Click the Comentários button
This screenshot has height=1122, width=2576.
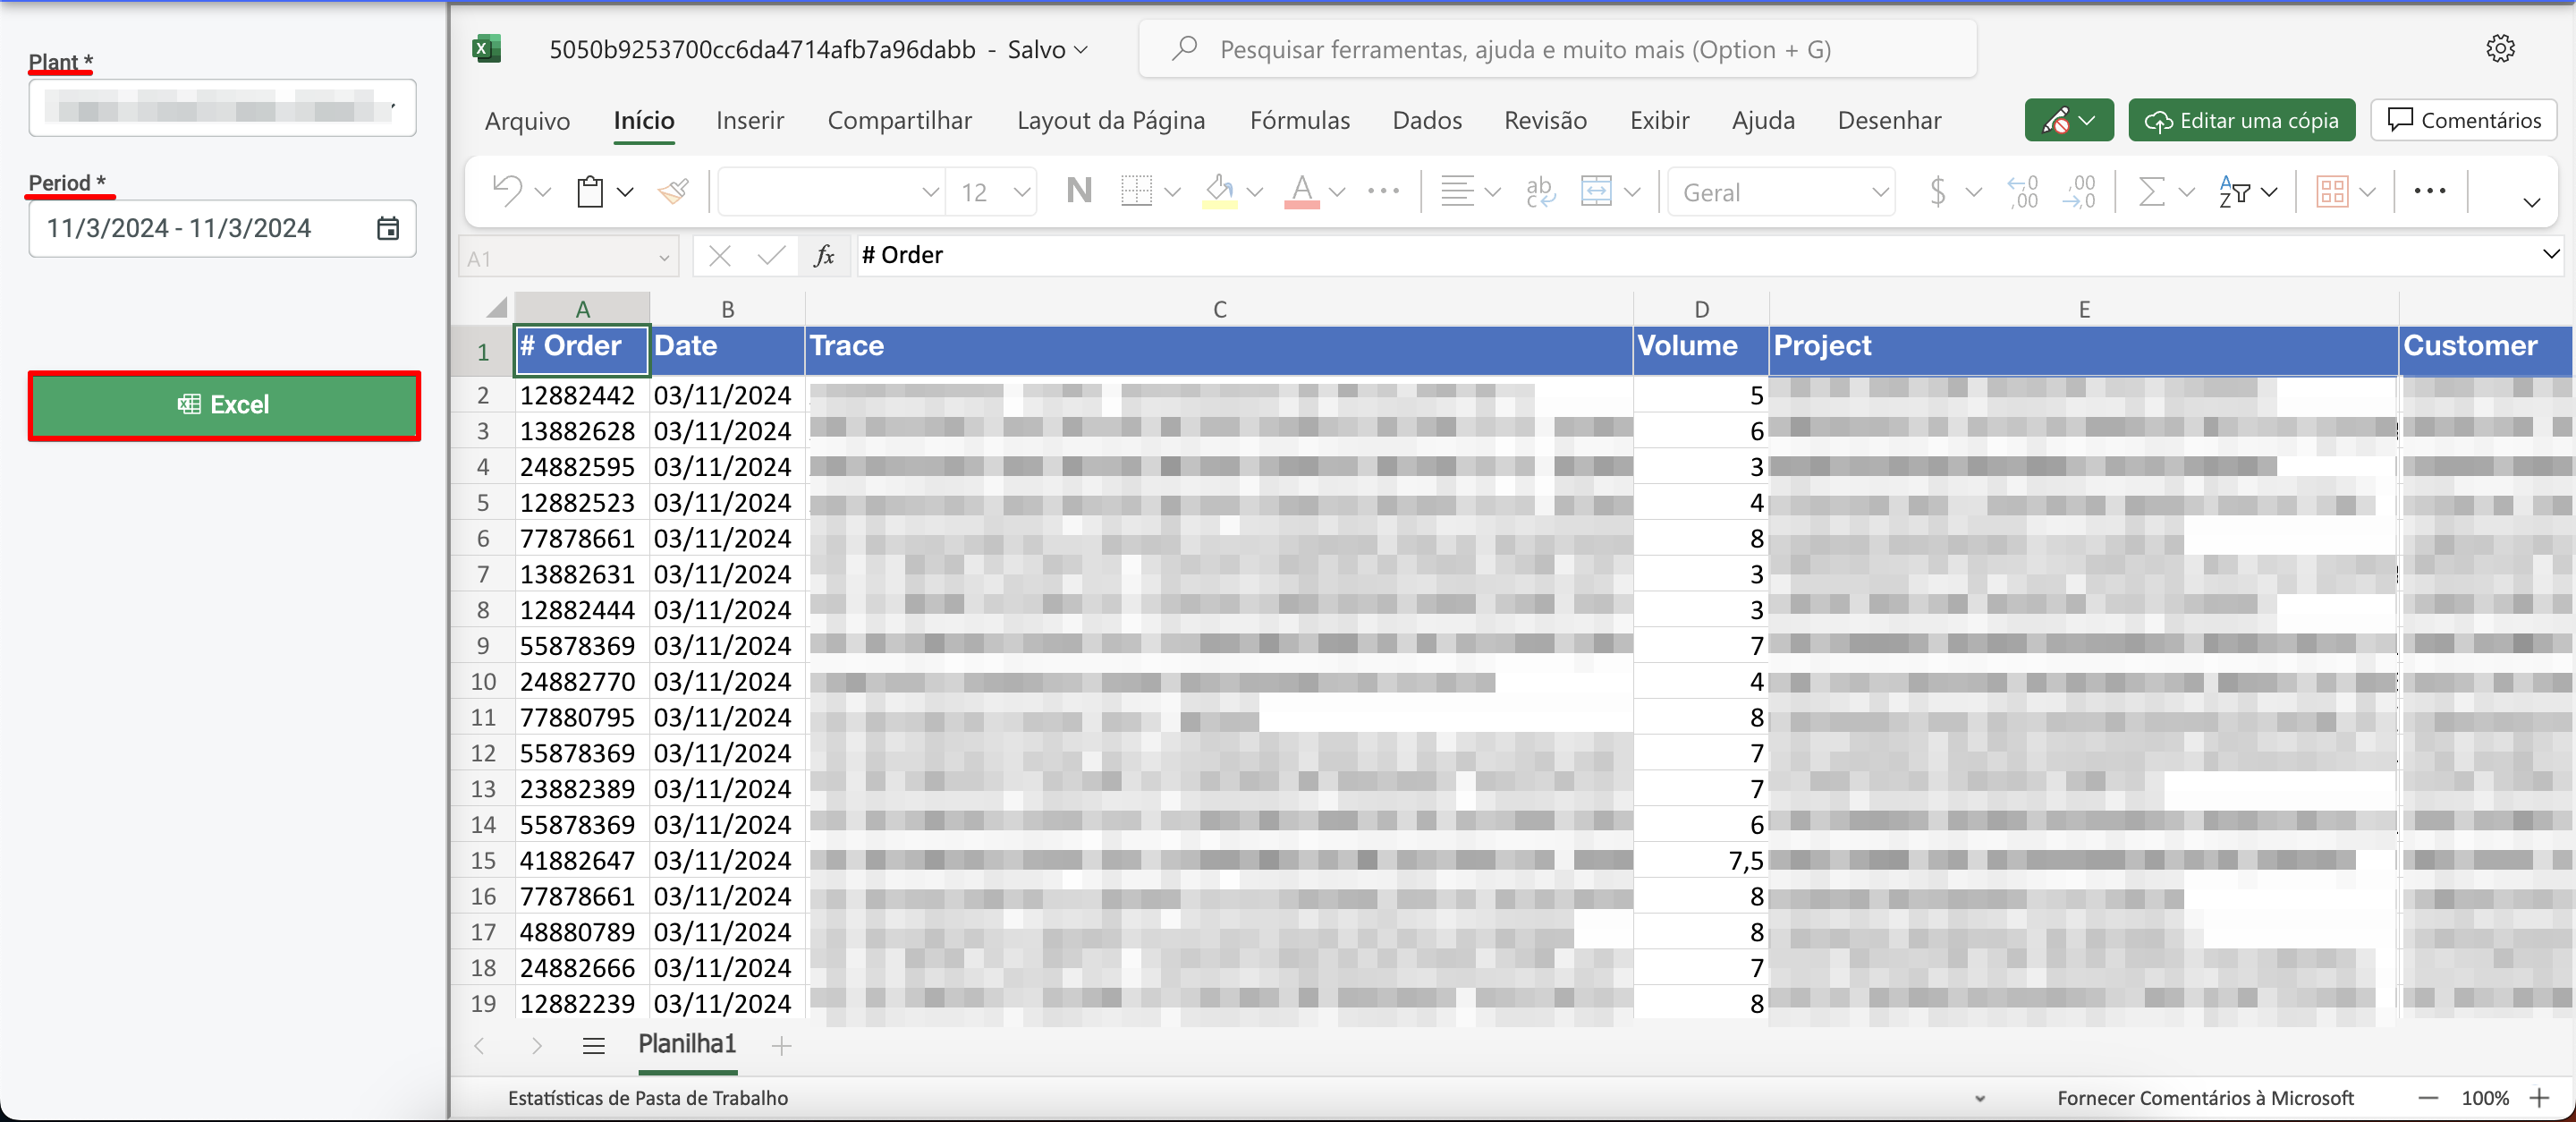point(2463,121)
